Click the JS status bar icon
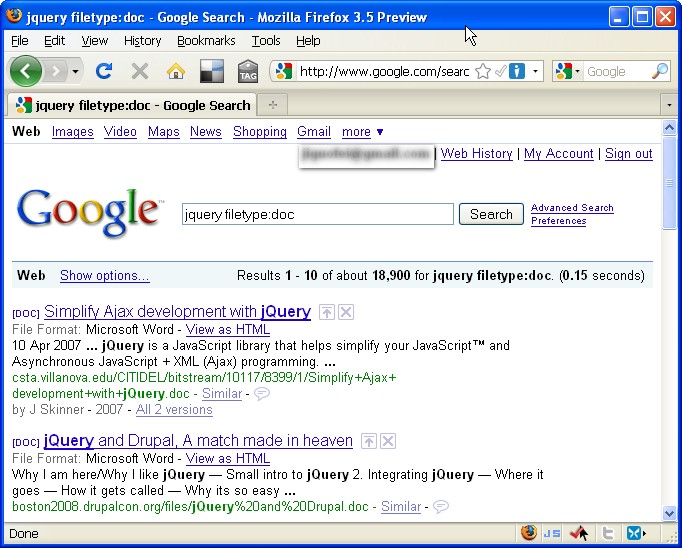The image size is (682, 548). pyautogui.click(x=552, y=533)
